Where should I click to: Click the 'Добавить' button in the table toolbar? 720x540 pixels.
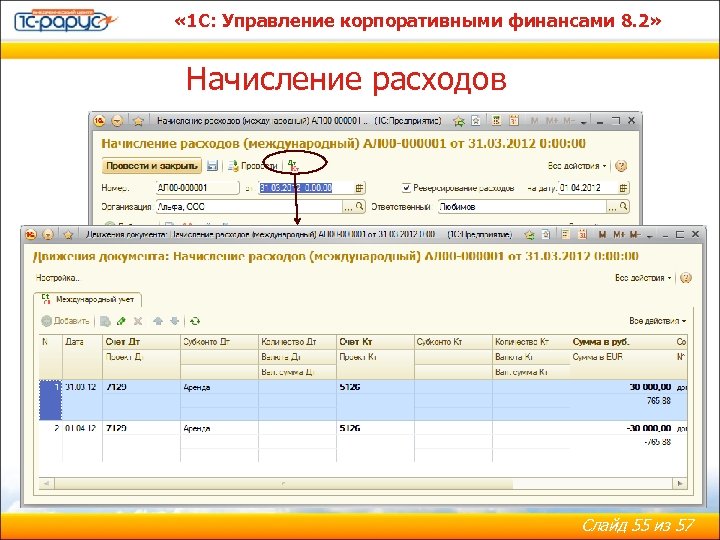pos(65,321)
